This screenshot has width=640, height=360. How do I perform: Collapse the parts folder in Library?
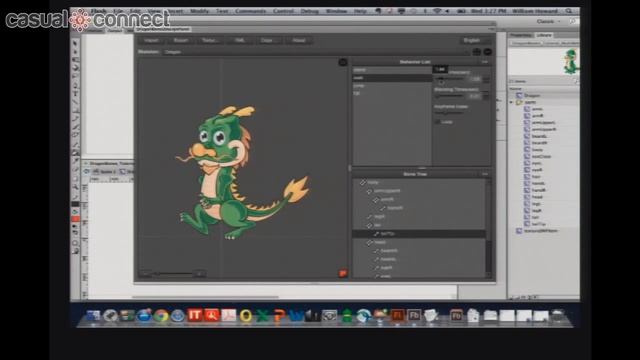coord(512,102)
